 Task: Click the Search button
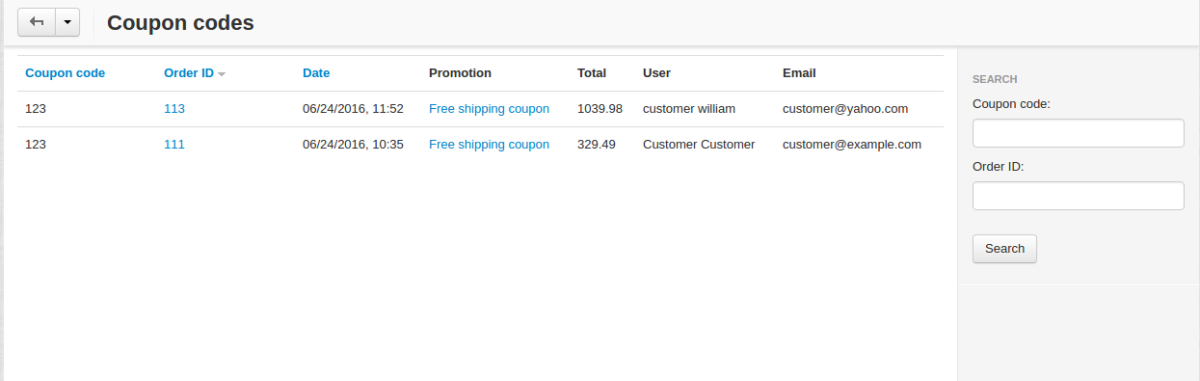pyautogui.click(x=1004, y=248)
